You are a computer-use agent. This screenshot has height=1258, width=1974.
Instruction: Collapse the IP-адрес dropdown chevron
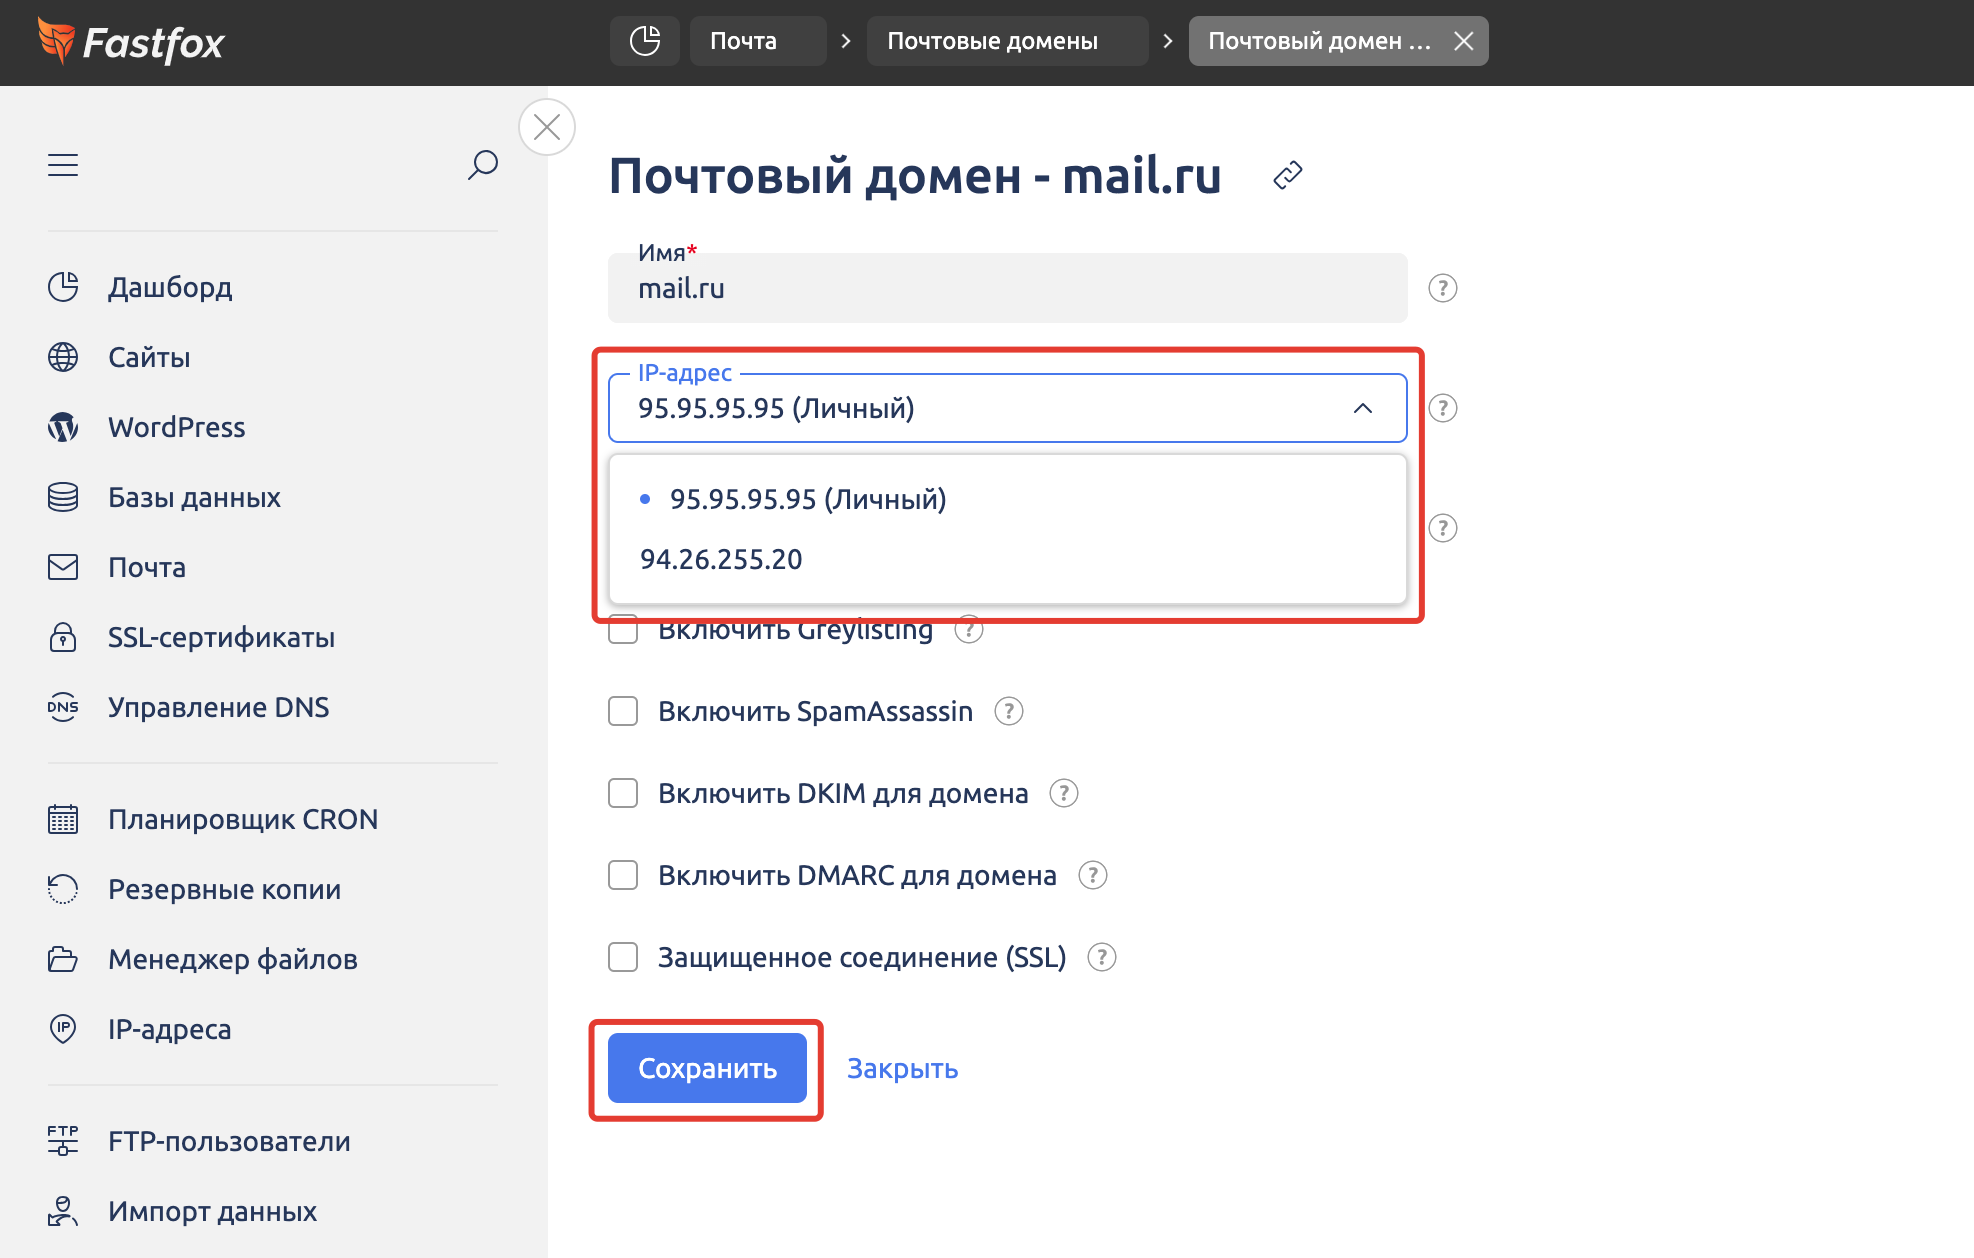[x=1362, y=408]
